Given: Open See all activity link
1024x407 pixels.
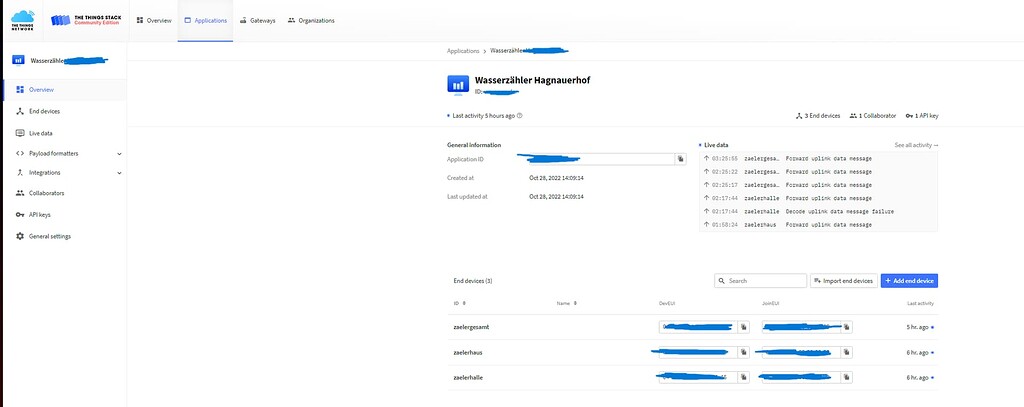Looking at the screenshot, I should [x=915, y=145].
